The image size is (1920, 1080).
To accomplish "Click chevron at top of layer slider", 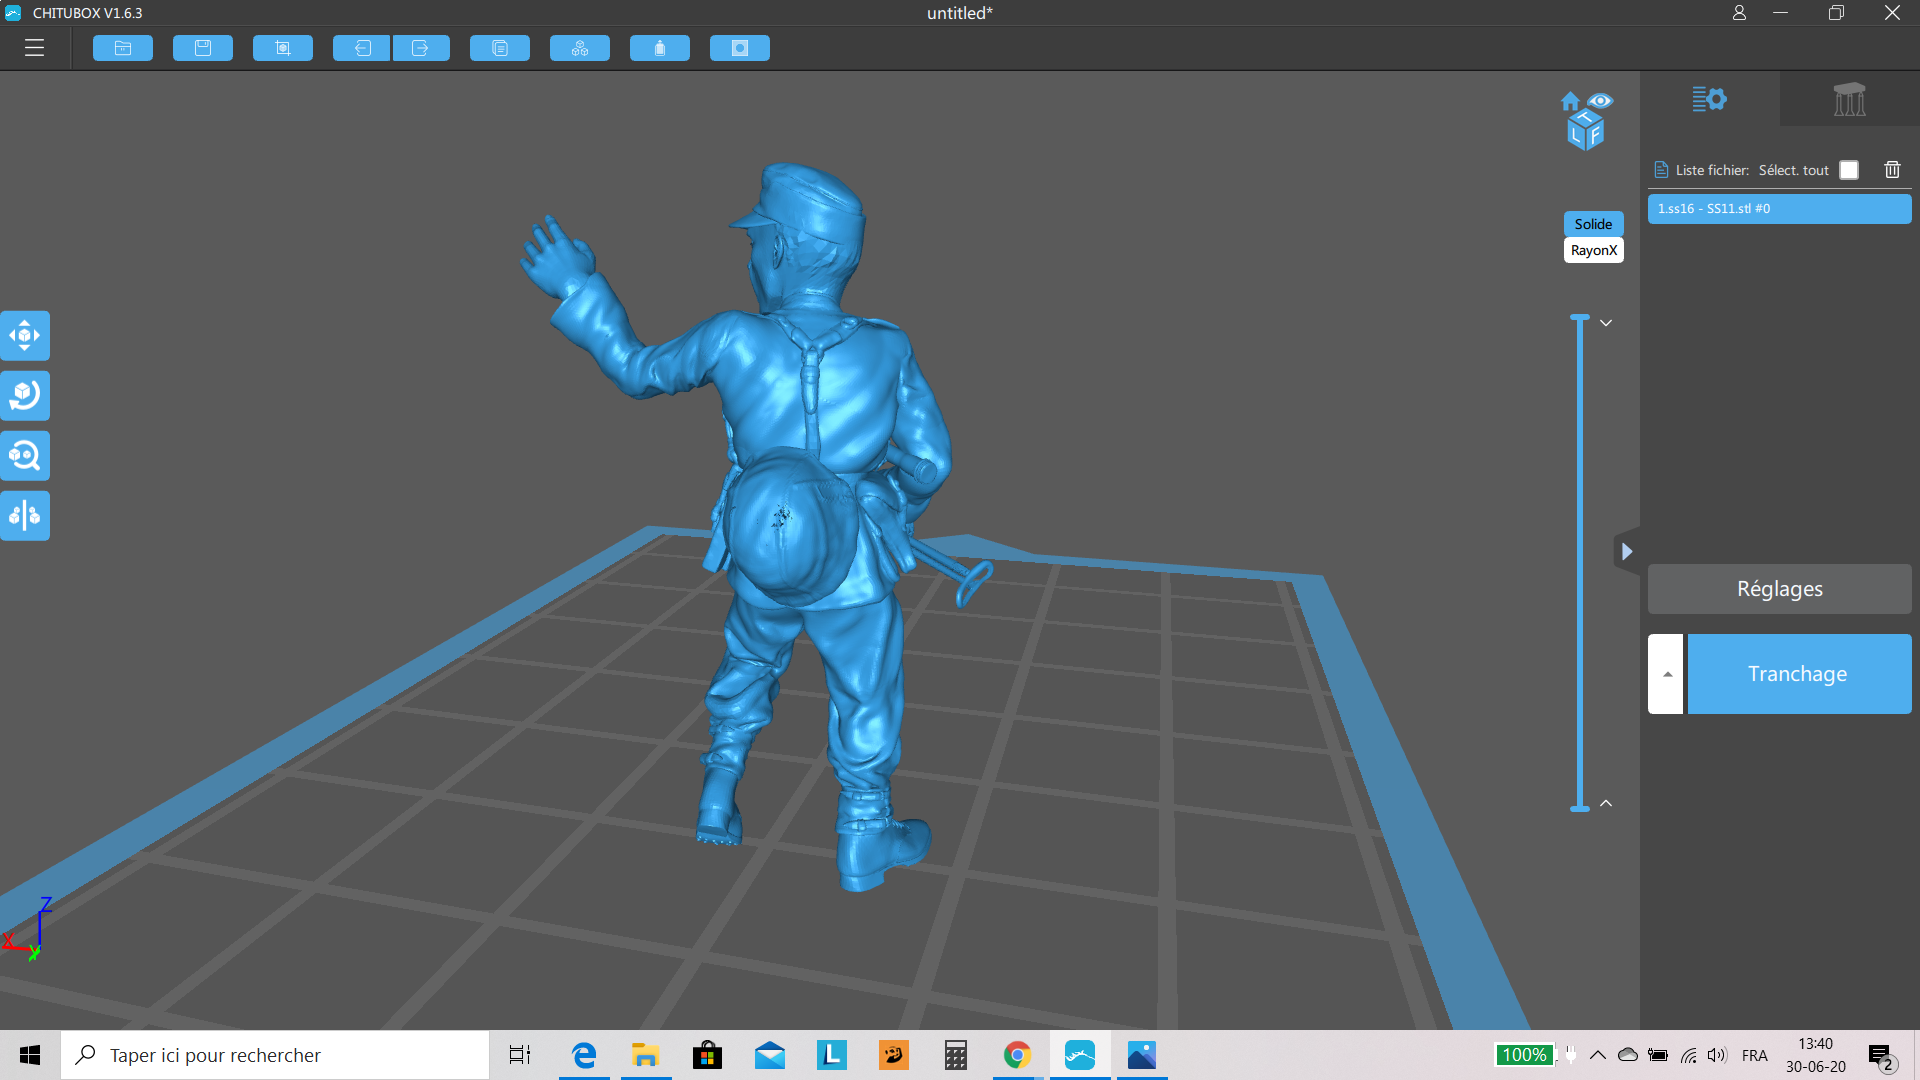I will [1606, 323].
